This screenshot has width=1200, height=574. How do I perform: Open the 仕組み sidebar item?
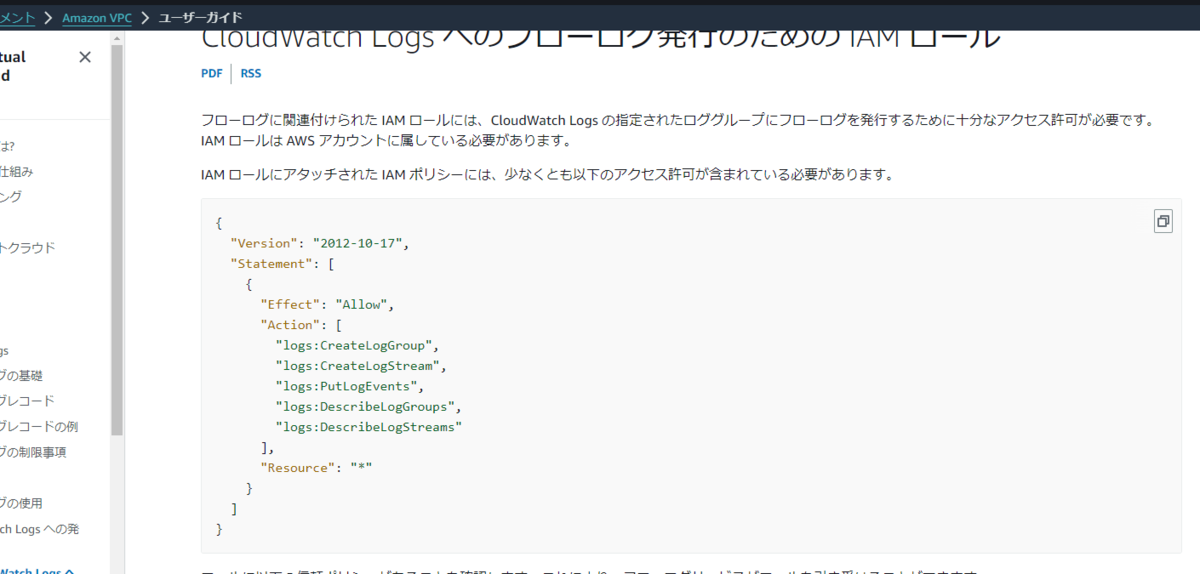(17, 171)
